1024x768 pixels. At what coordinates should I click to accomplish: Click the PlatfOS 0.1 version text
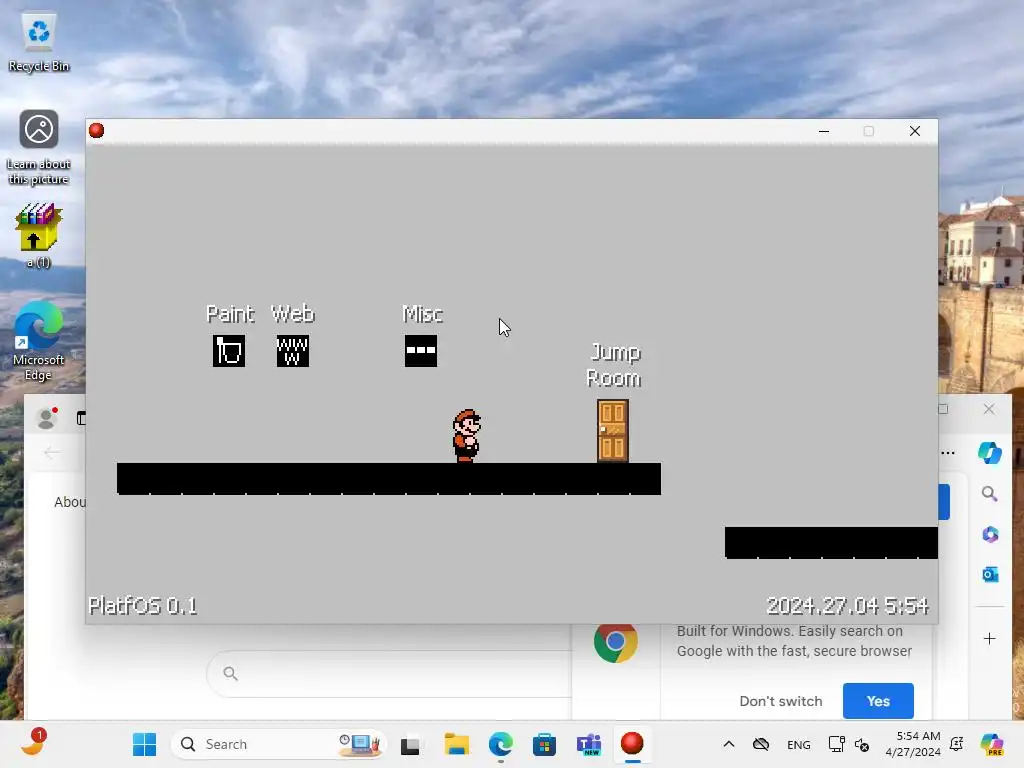143,605
